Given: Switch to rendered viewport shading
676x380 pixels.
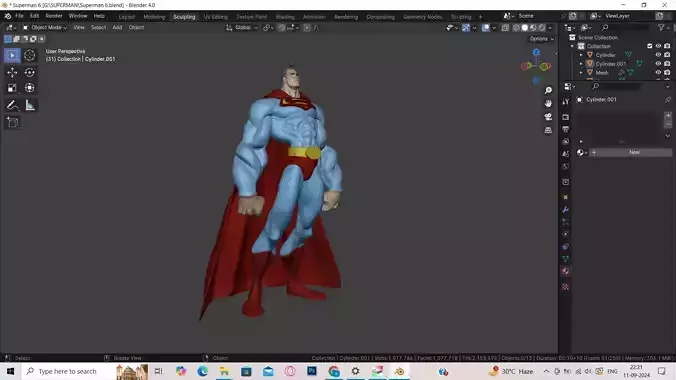Looking at the screenshot, I should (542, 28).
